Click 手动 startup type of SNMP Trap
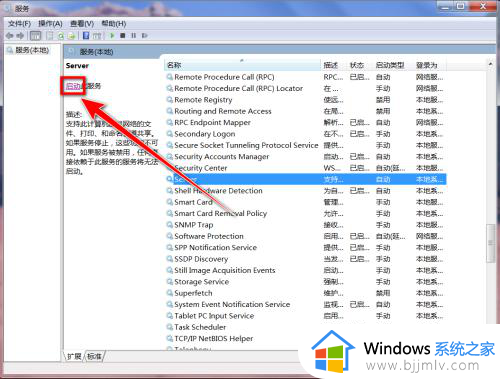This screenshot has height=379, width=500. (383, 225)
